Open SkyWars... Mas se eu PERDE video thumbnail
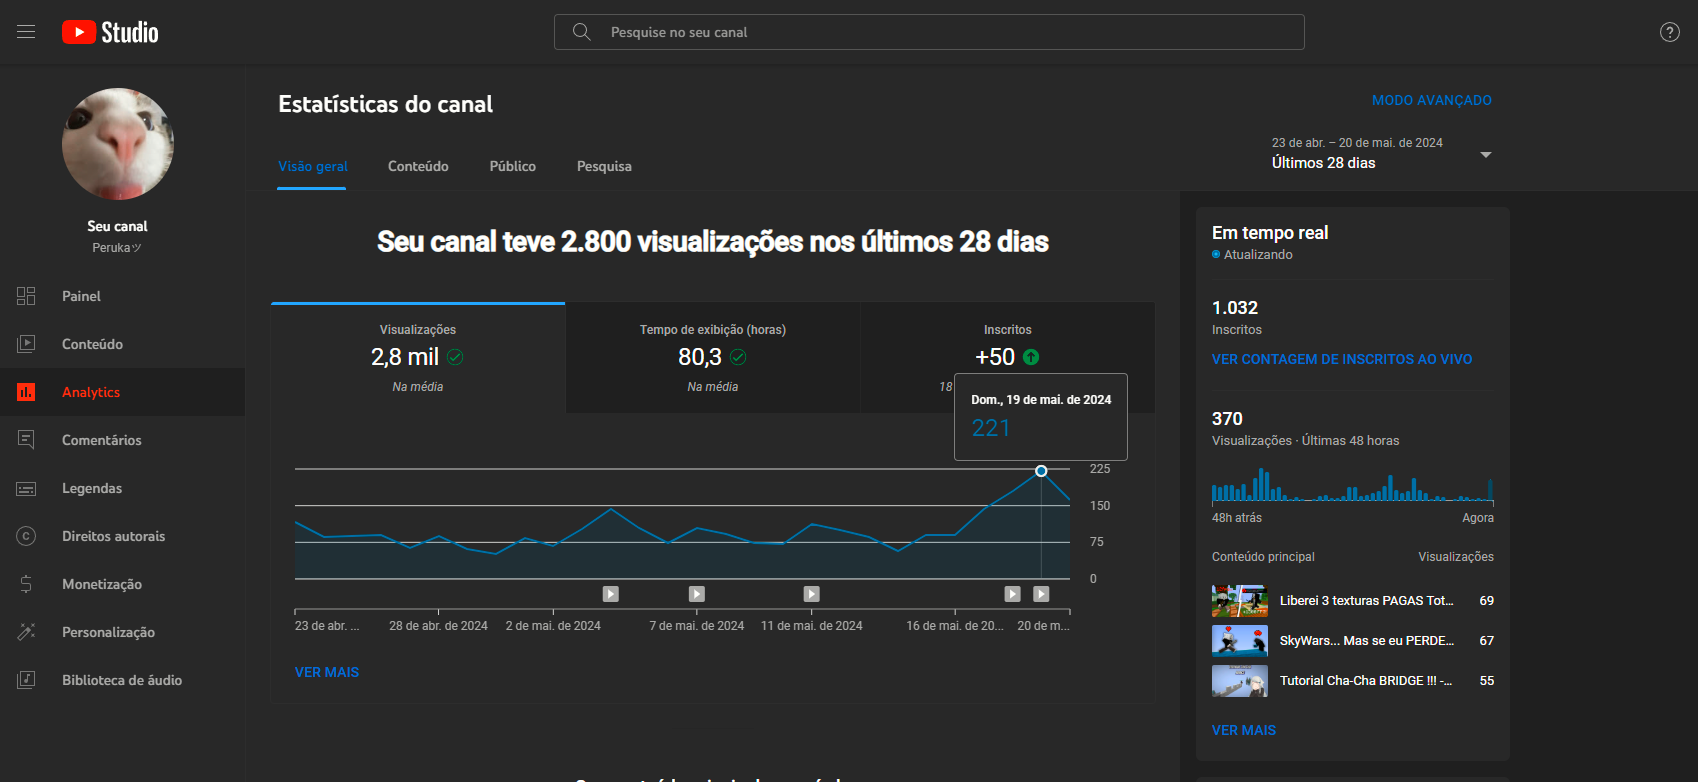This screenshot has width=1698, height=782. [1239, 641]
